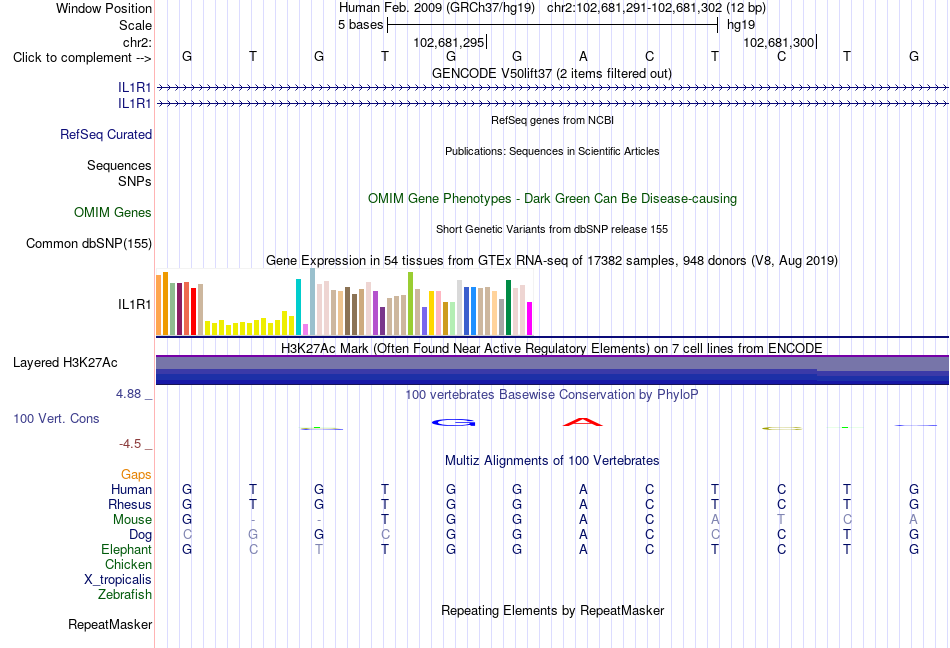Click the dark green bar in the GTEx chart
950x648 pixels.
508,308
